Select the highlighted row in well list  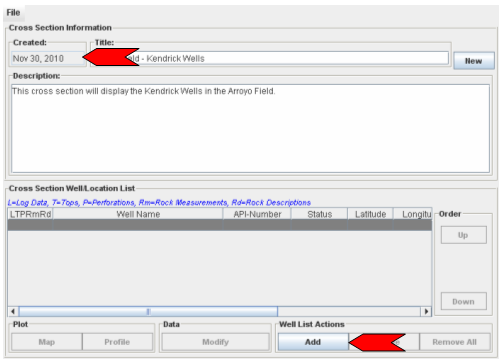[x=220, y=225]
